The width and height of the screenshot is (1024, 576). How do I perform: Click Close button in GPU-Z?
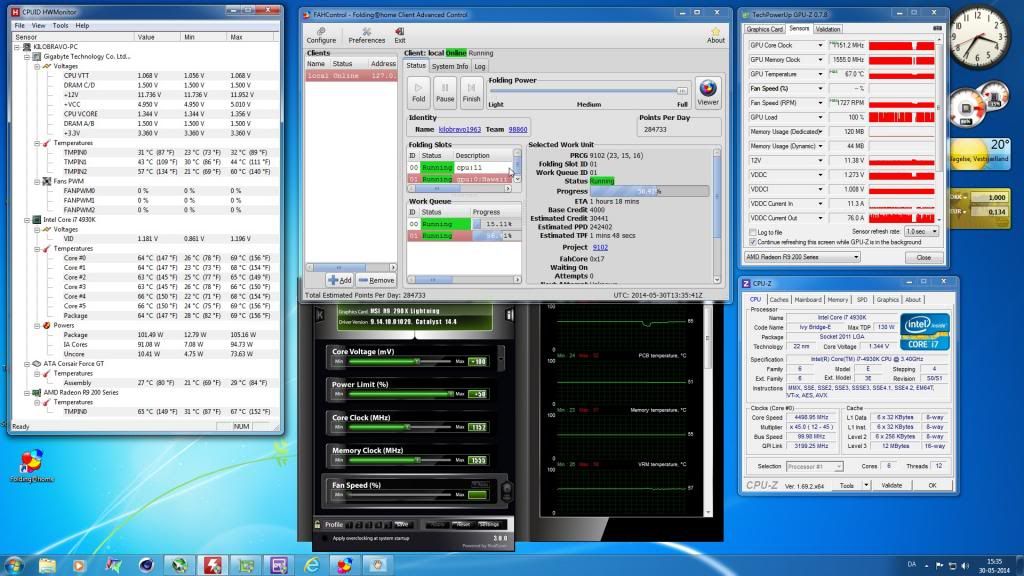(923, 258)
